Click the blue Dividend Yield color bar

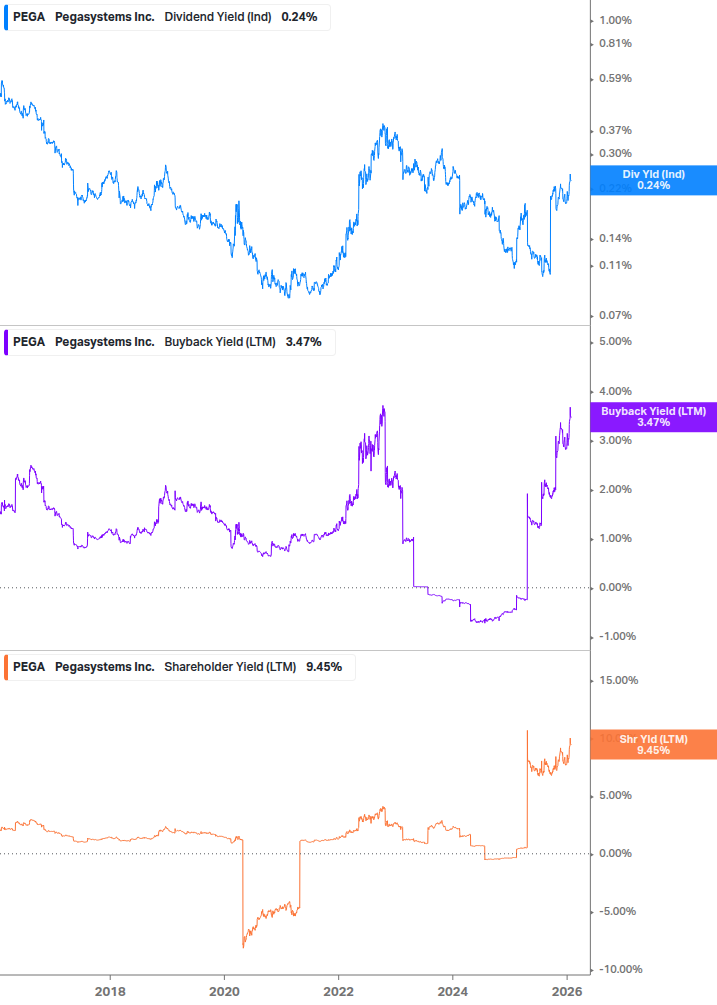[6, 17]
